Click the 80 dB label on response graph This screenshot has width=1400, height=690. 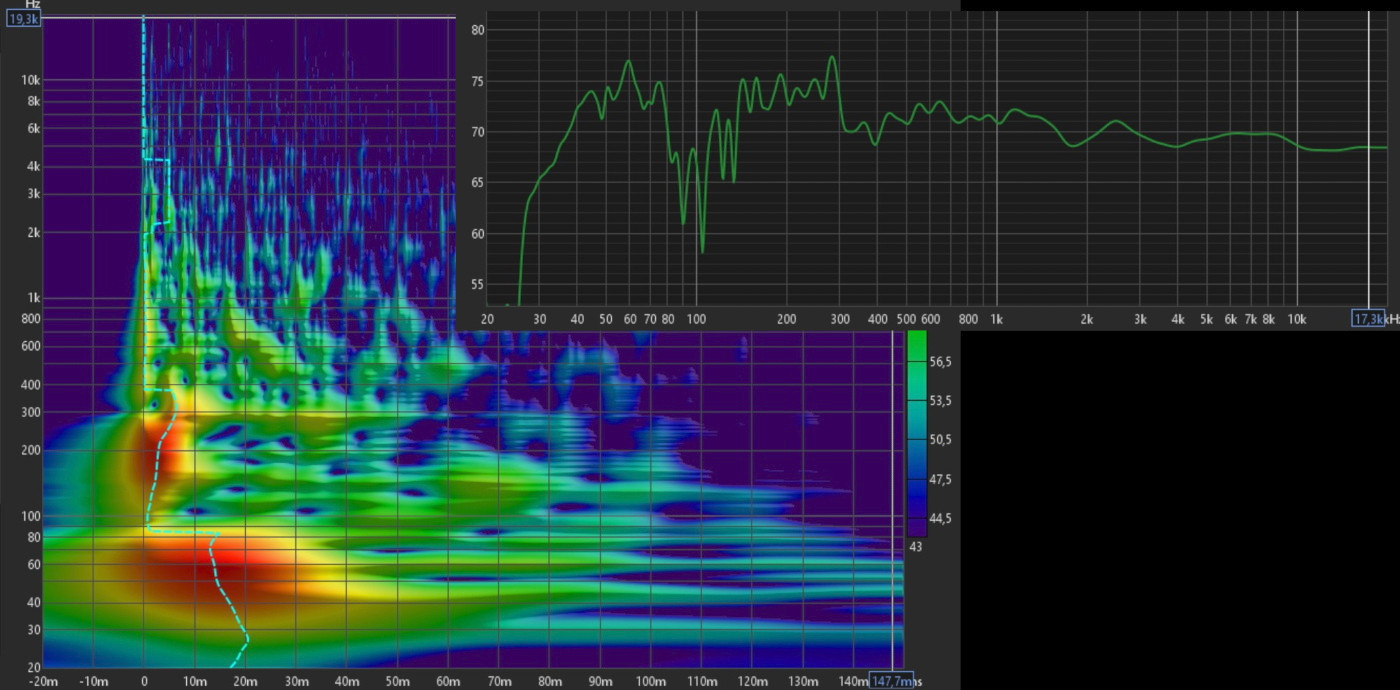point(477,30)
